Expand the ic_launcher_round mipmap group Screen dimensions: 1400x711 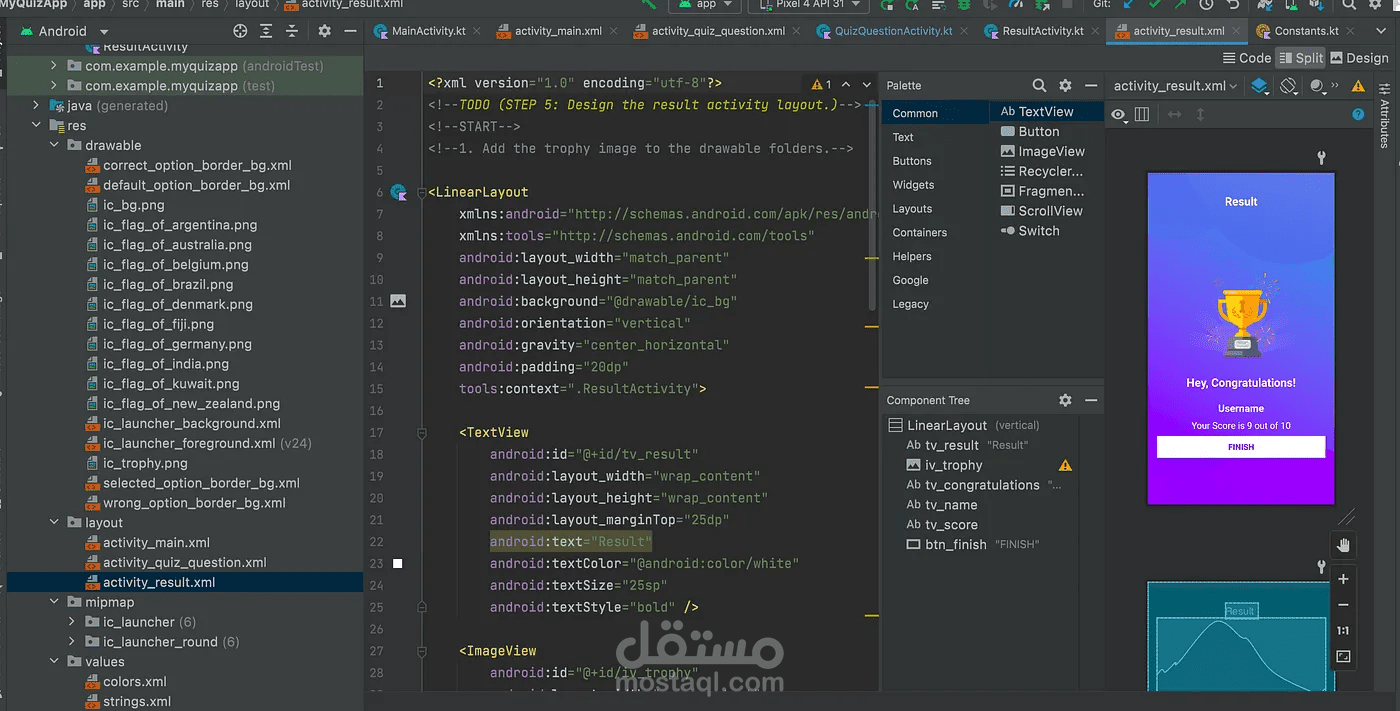point(72,642)
